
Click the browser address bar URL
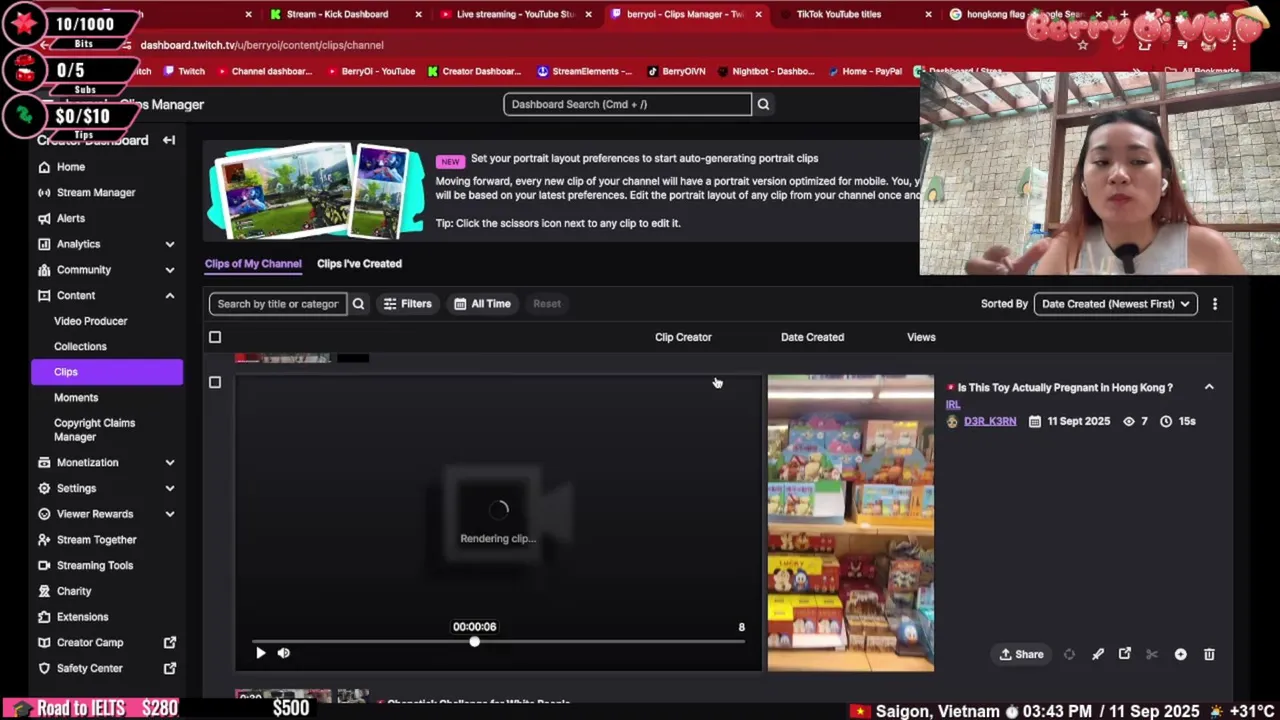point(262,45)
